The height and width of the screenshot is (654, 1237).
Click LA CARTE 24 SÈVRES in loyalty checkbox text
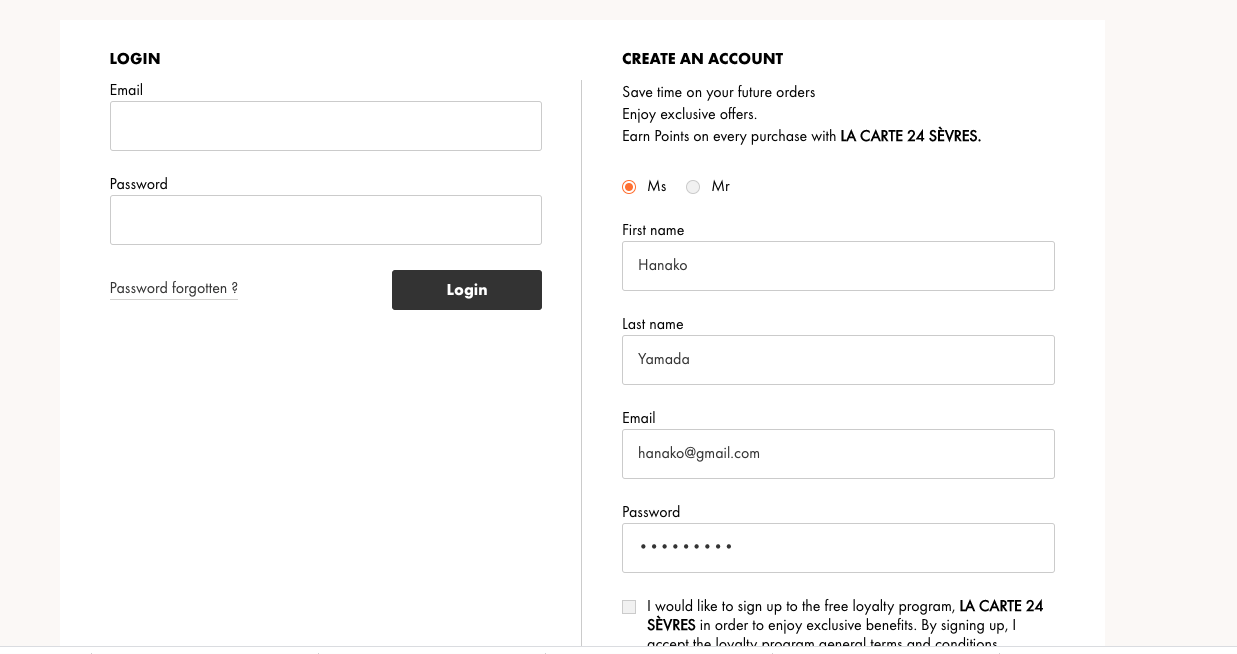(1000, 606)
